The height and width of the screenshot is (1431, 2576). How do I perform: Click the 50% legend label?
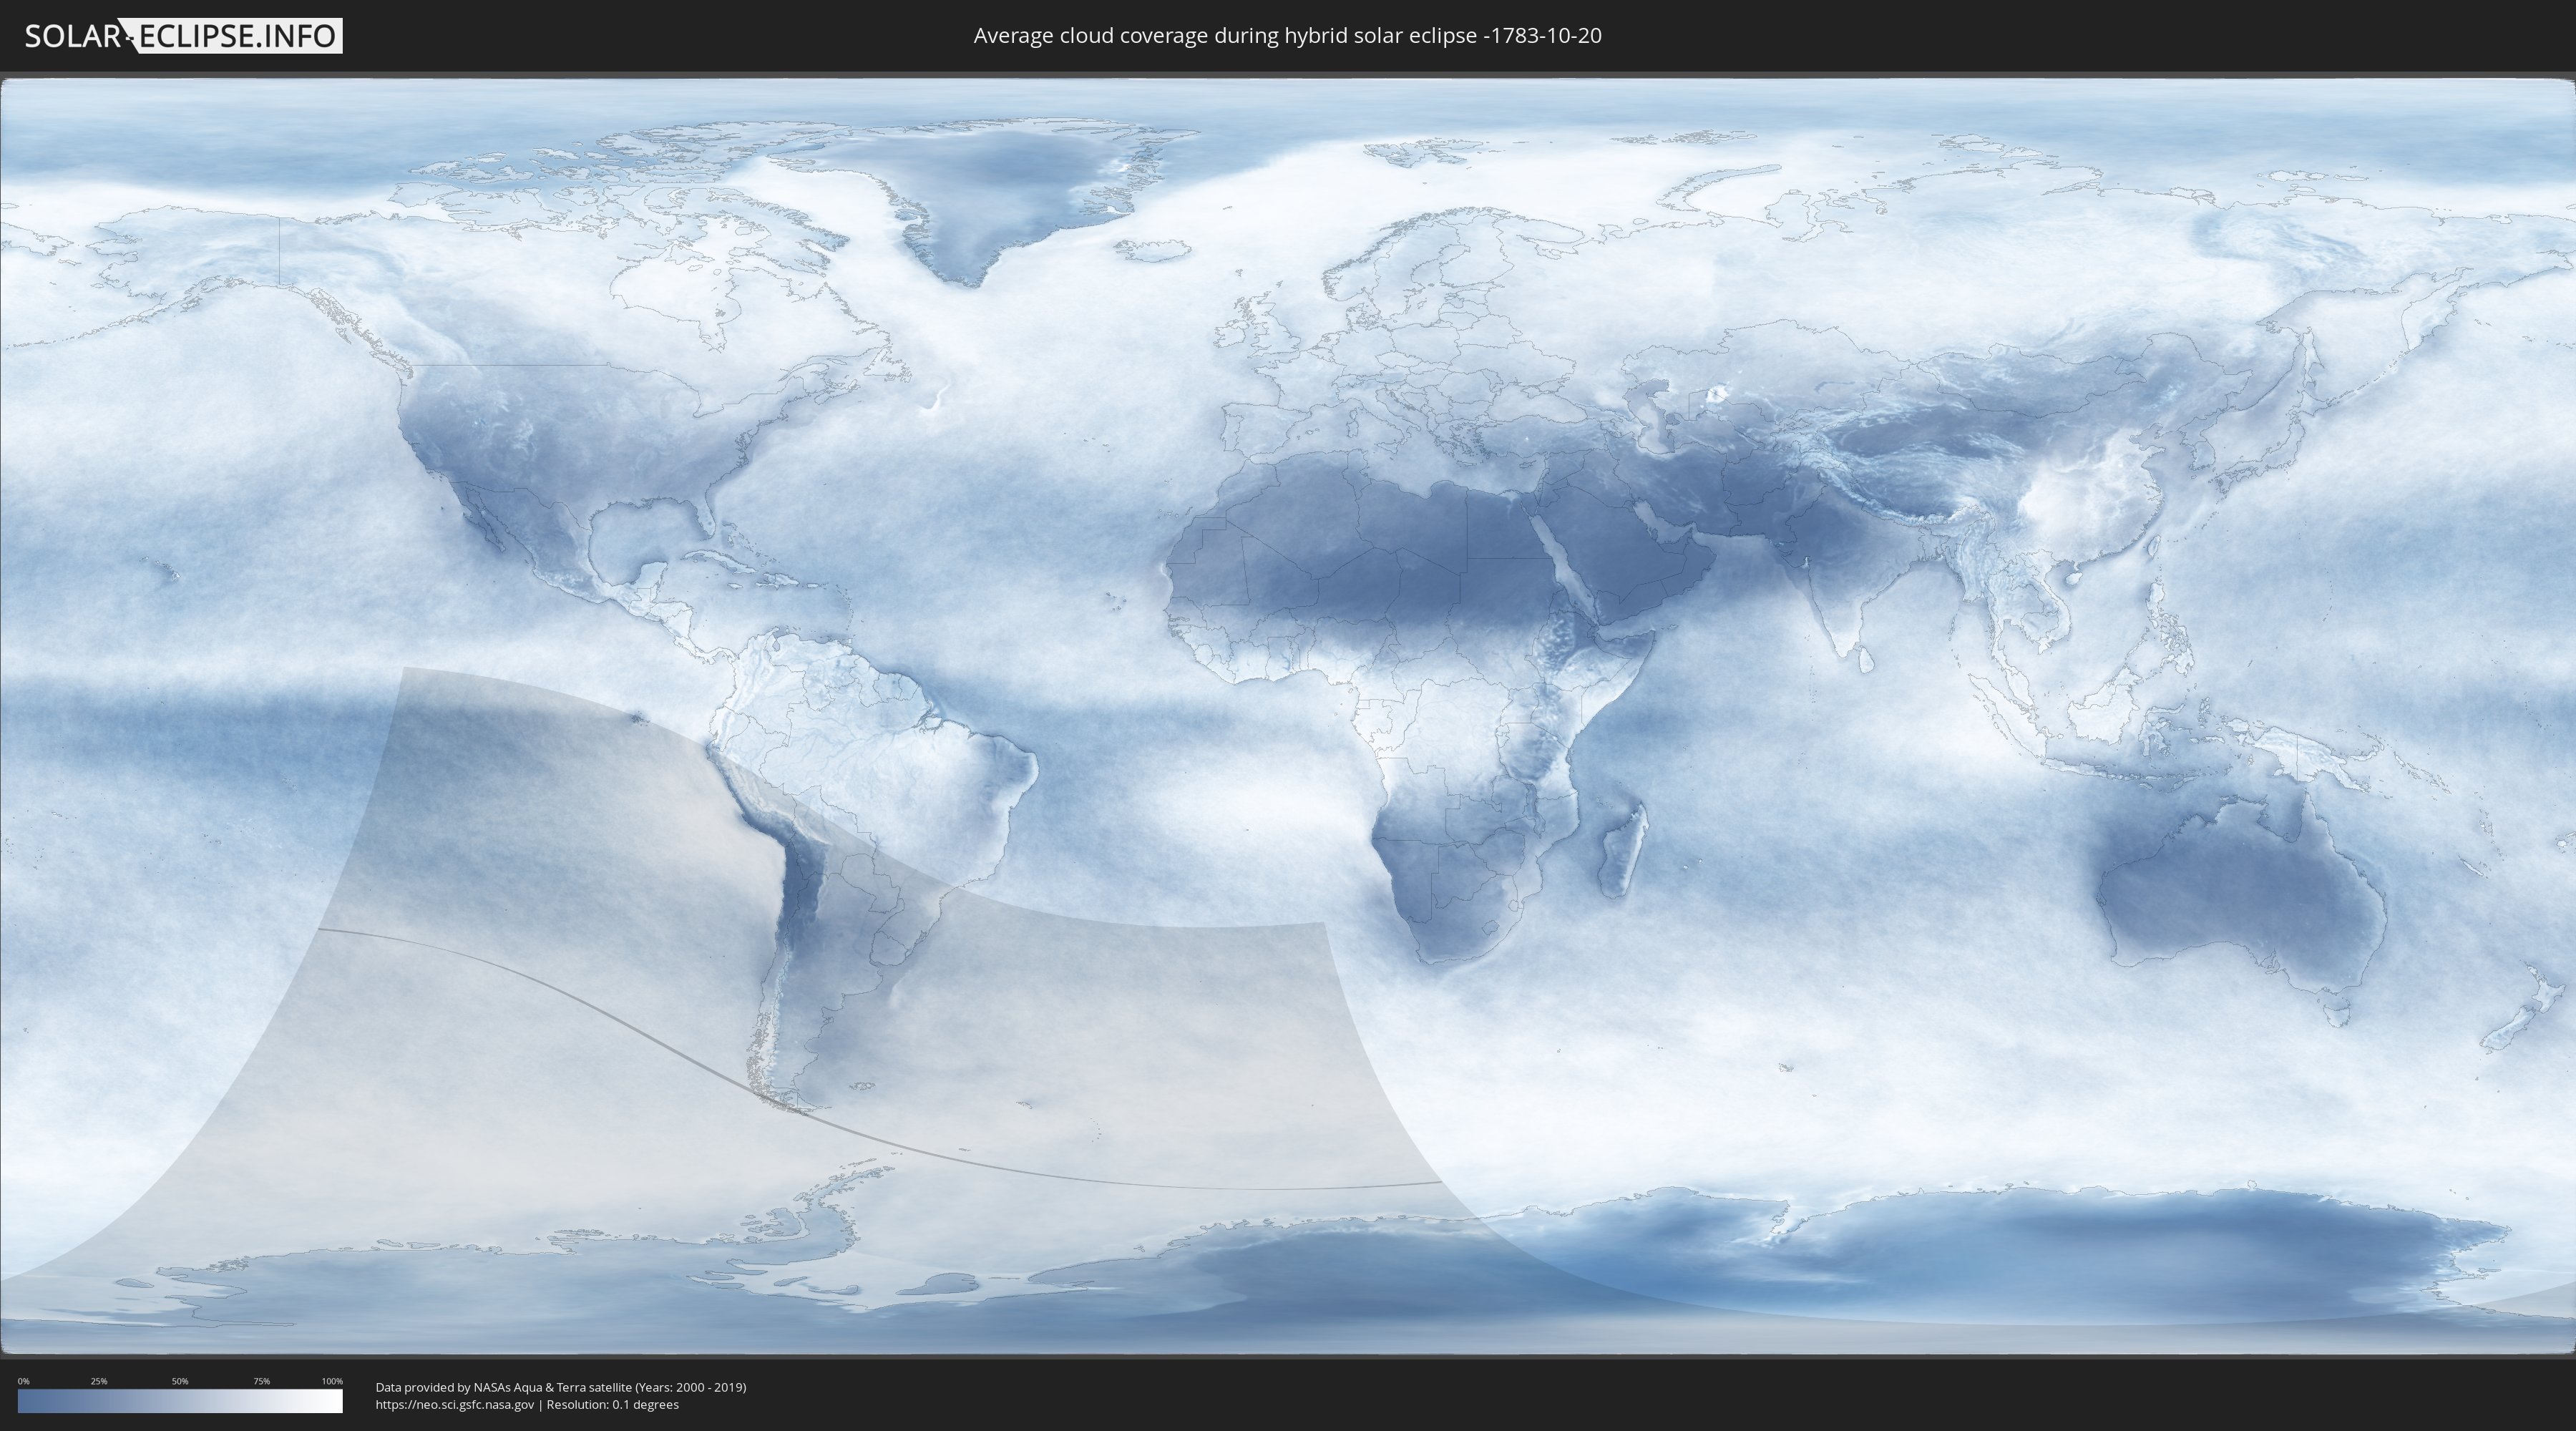180,1381
